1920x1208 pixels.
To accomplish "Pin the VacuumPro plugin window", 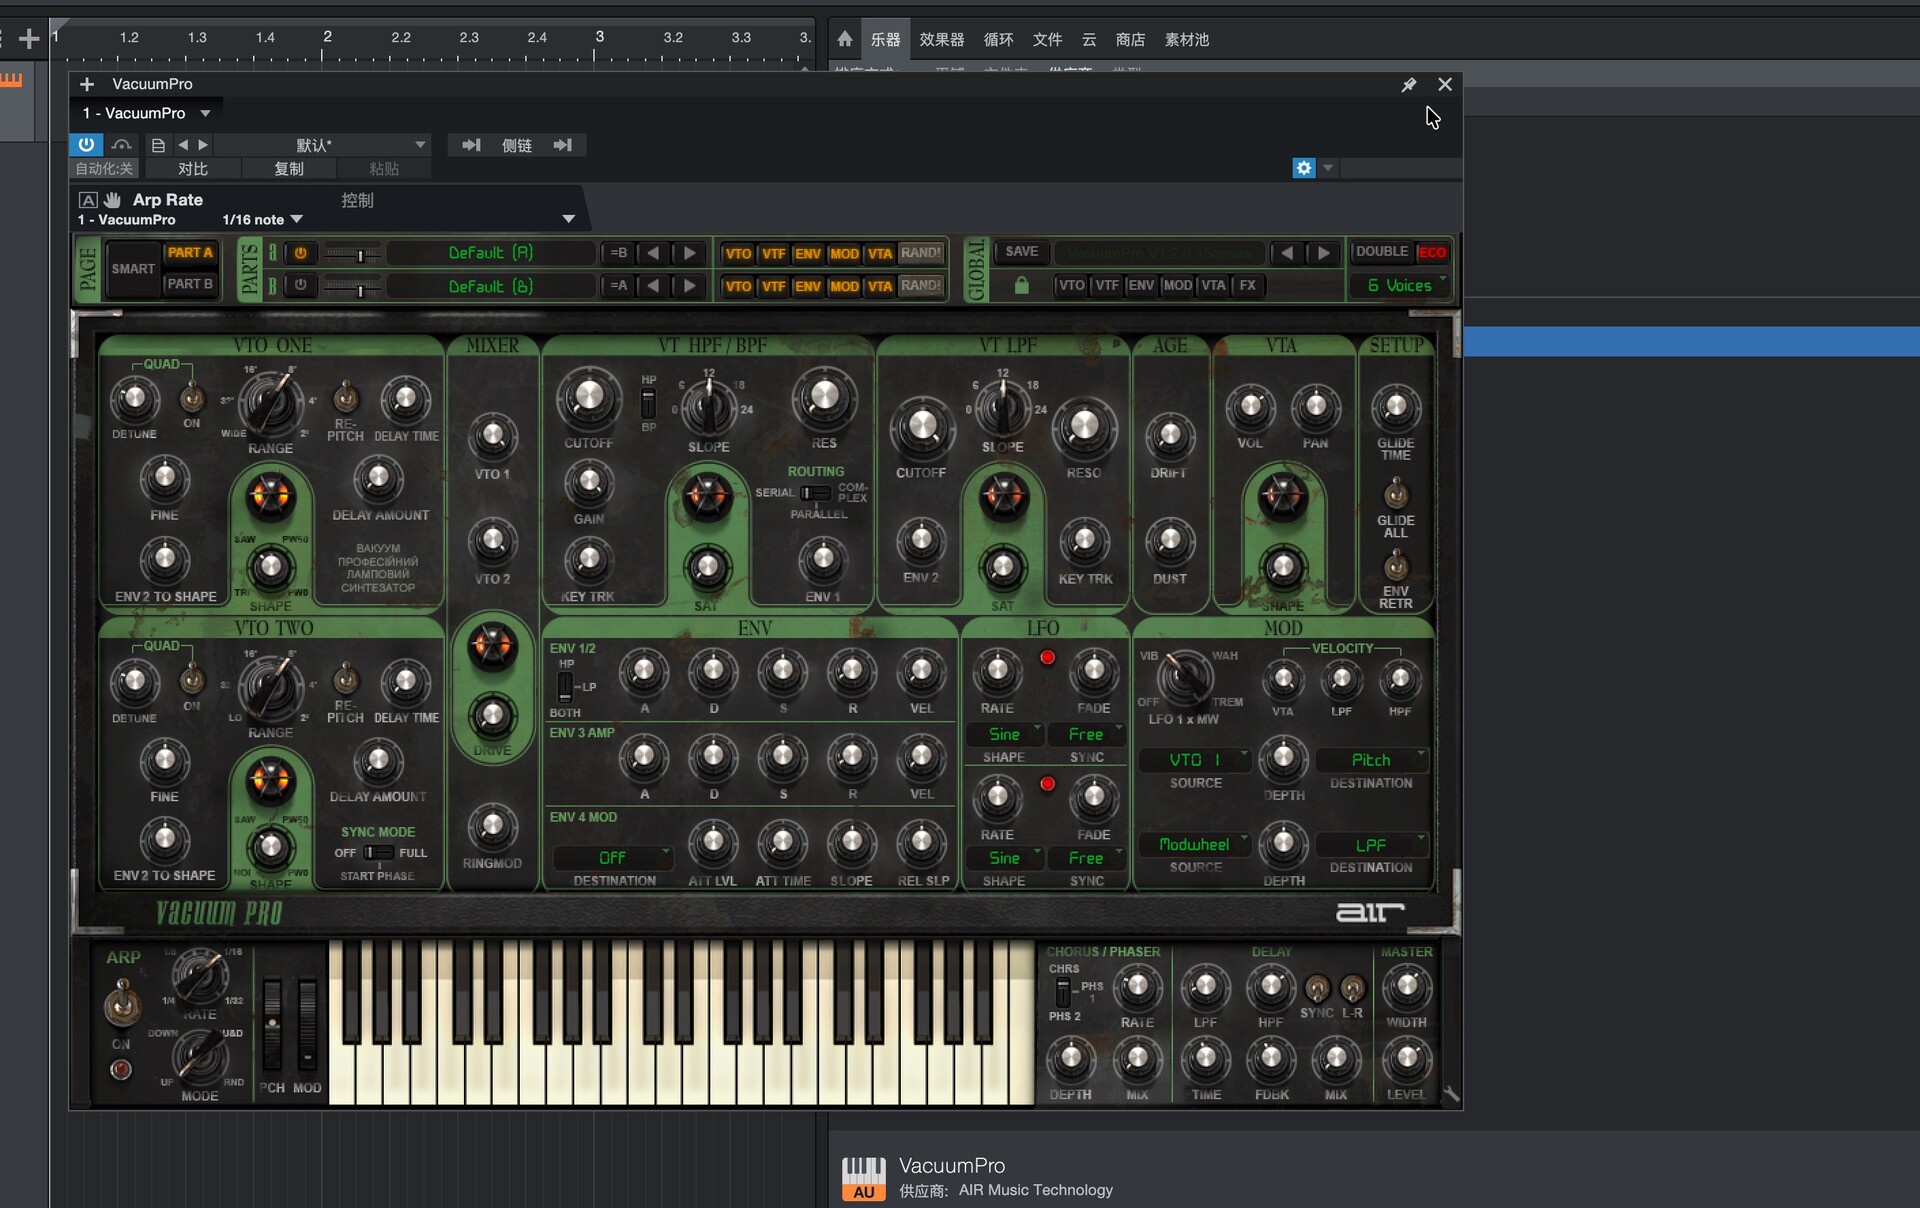I will coord(1408,85).
